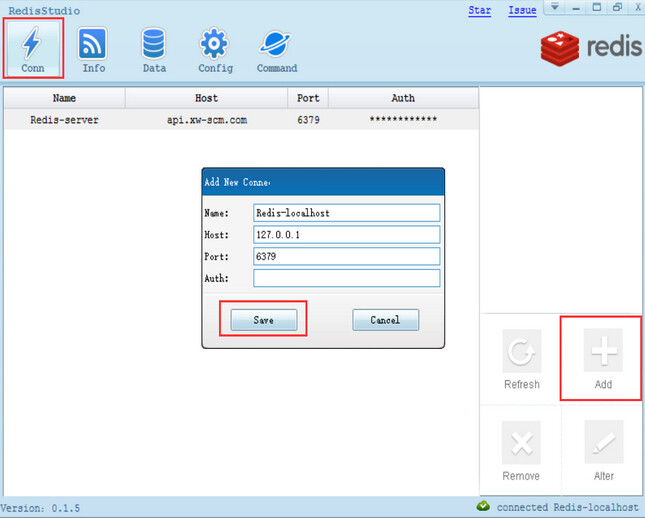This screenshot has width=645, height=518.
Task: Click the api.xw-scm.com host cell
Action: (x=207, y=120)
